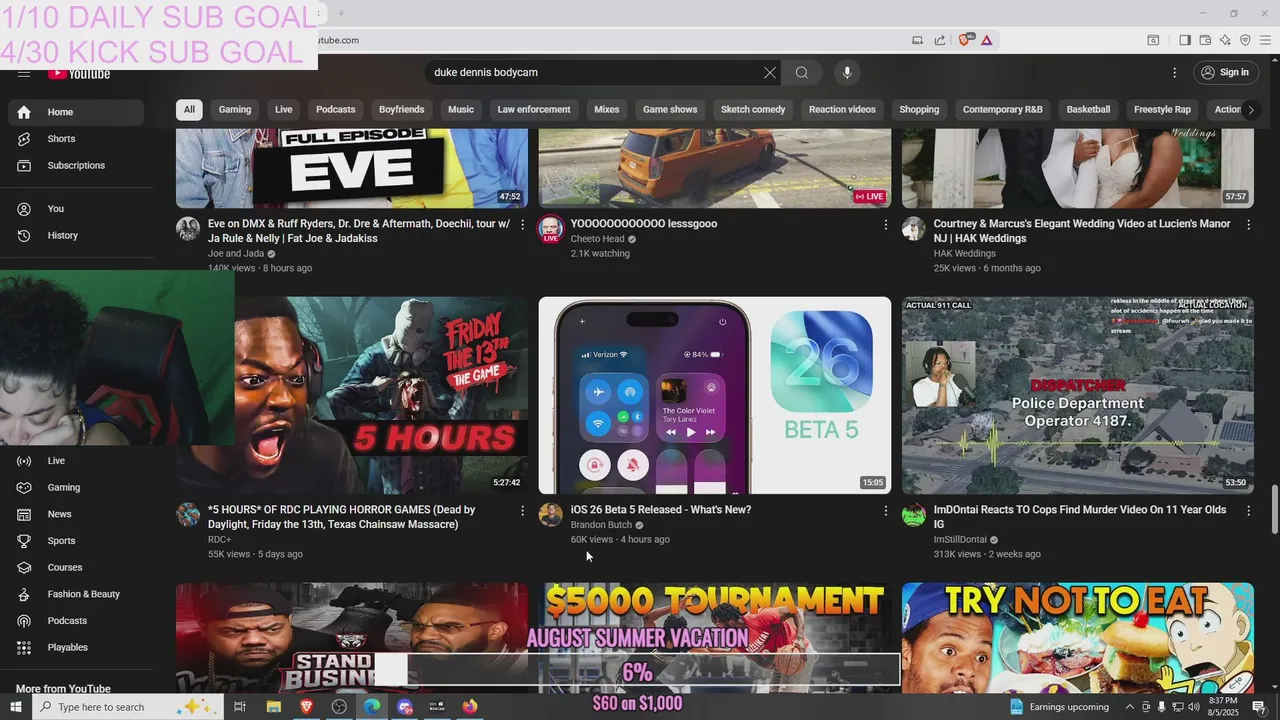Select the Shopping filter chip

pos(919,110)
